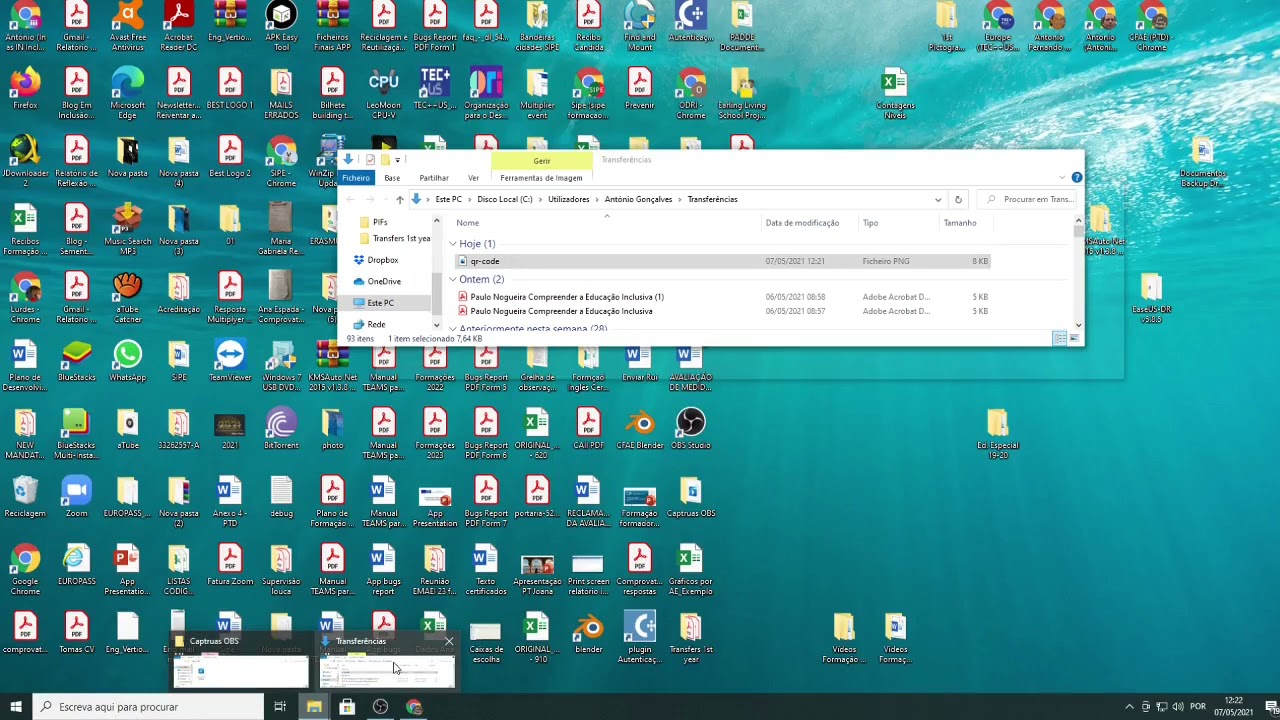The image size is (1280, 720).
Task: Select the APK Easy Tool shortcut
Action: pyautogui.click(x=281, y=25)
